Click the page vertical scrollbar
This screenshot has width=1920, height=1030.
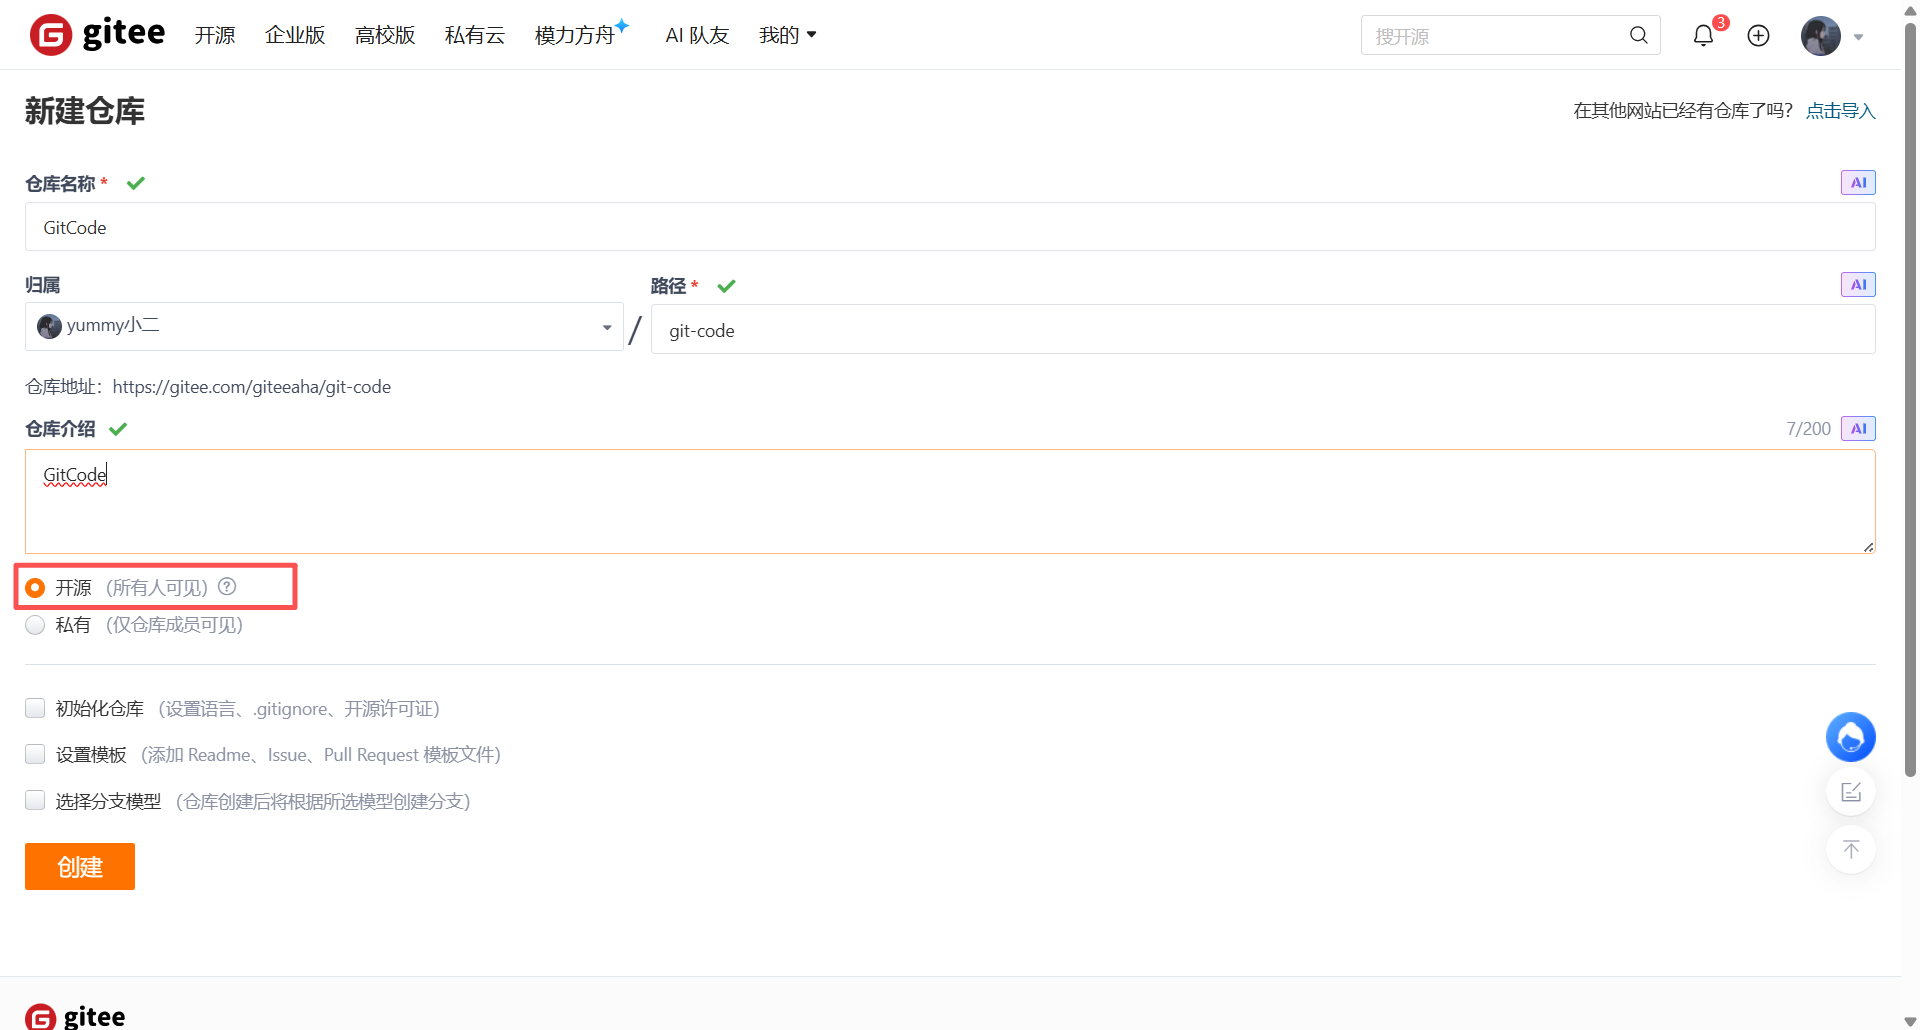pos(1910,400)
